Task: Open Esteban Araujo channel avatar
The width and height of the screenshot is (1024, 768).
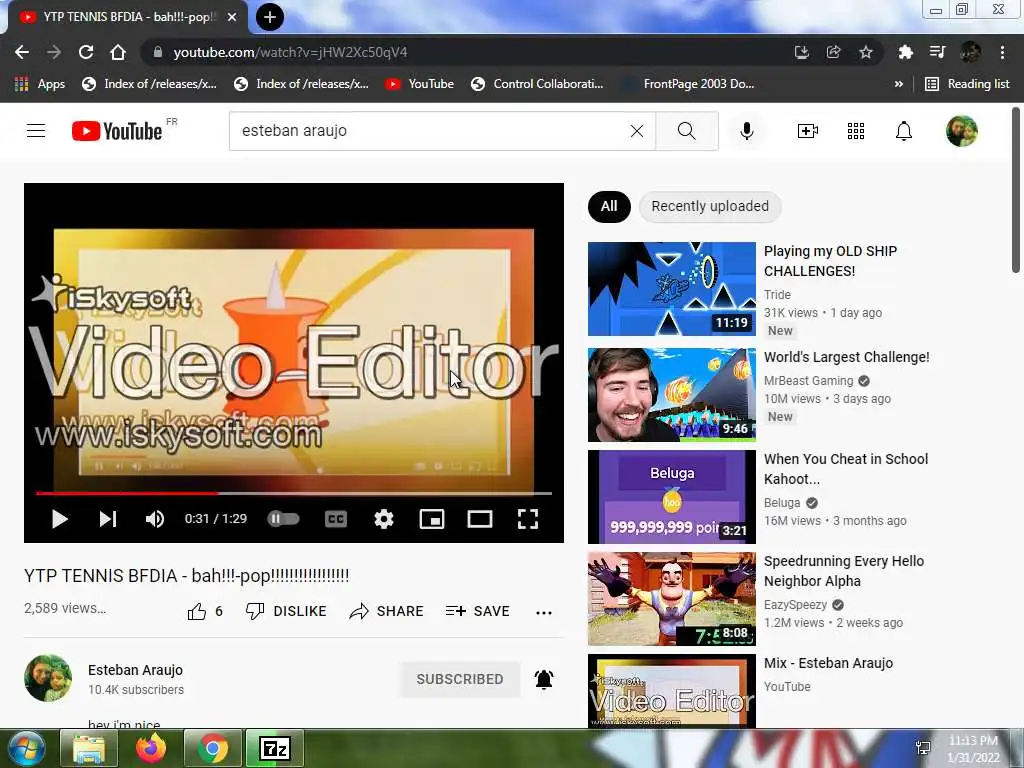Action: (48, 678)
